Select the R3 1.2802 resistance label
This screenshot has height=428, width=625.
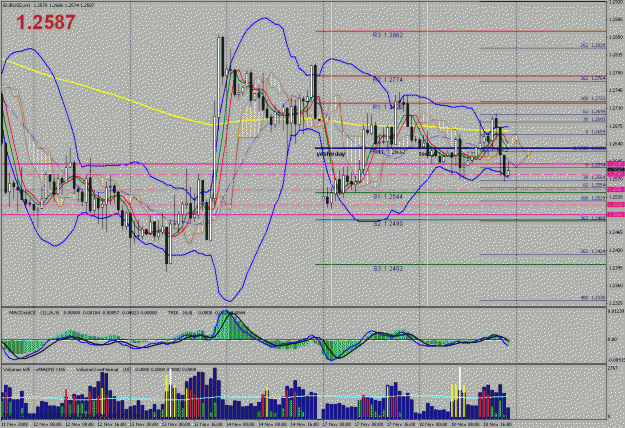tap(388, 35)
